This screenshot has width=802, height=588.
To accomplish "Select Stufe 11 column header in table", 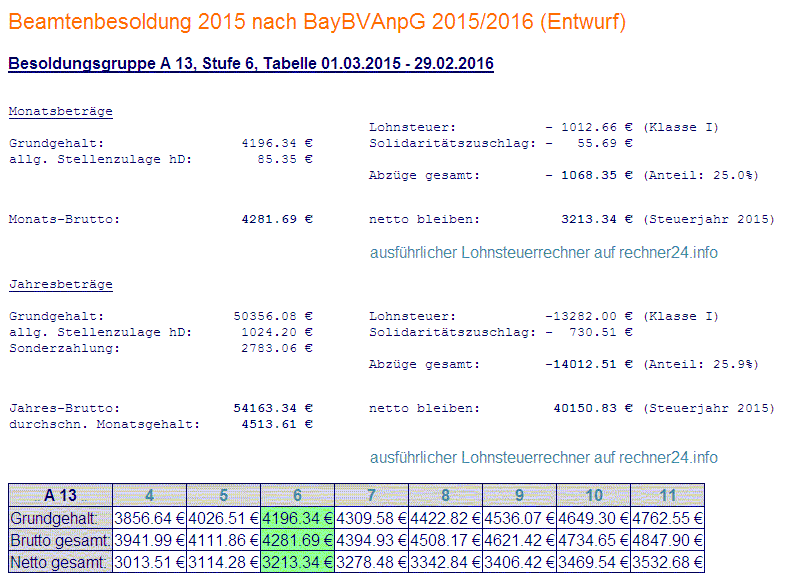I will [667, 495].
